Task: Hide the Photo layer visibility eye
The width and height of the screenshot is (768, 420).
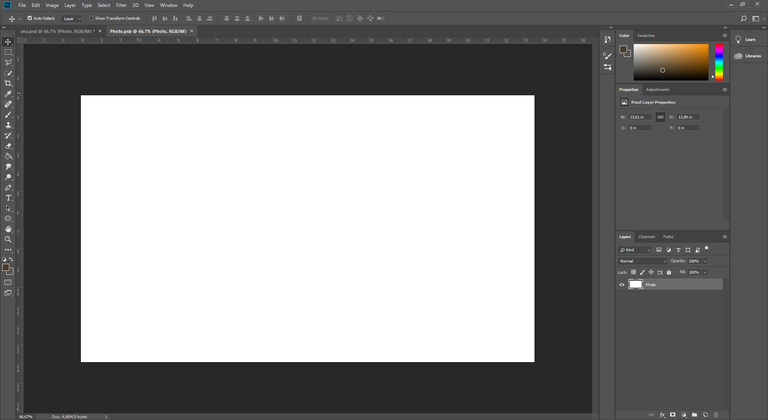Action: (622, 285)
